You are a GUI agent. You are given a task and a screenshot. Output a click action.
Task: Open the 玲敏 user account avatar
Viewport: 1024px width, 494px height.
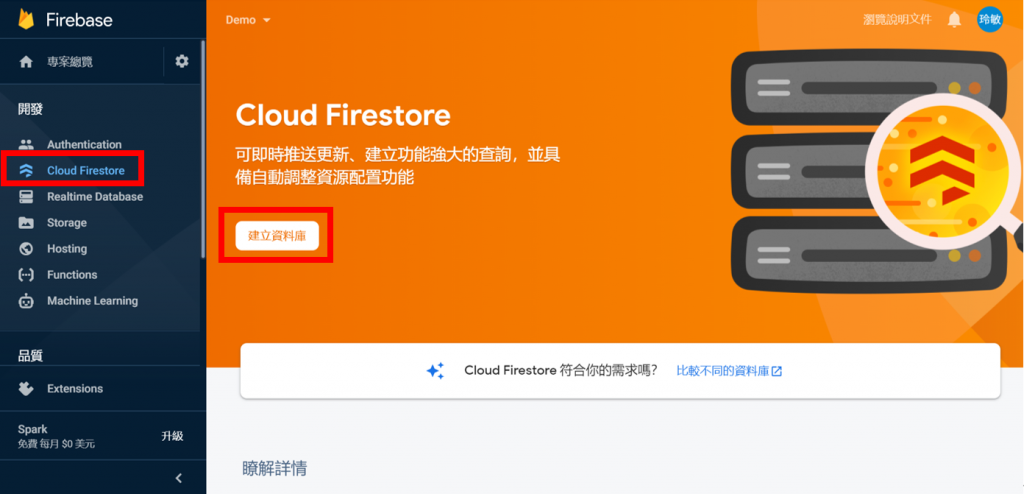point(990,20)
